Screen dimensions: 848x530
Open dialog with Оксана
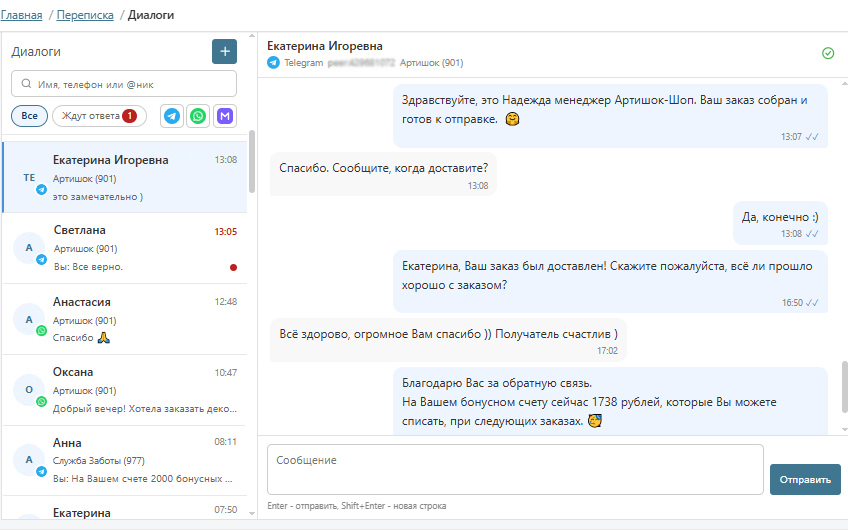125,390
